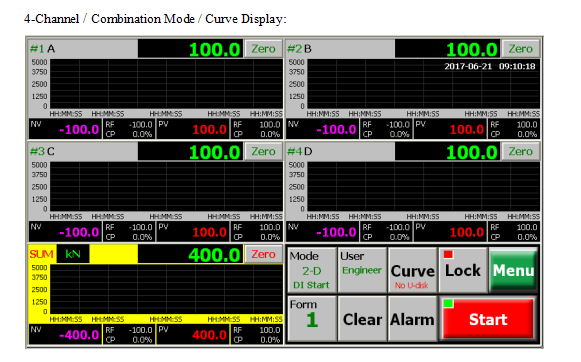Screen dimensions: 581x362
Task: Toggle the Lock button with red indicator
Action: coord(463,270)
